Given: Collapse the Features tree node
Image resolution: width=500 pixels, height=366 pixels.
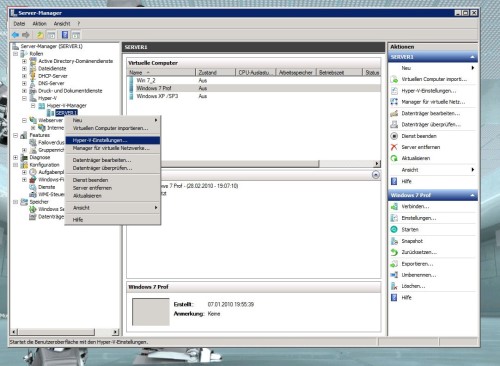Looking at the screenshot, I should pyautogui.click(x=15, y=135).
